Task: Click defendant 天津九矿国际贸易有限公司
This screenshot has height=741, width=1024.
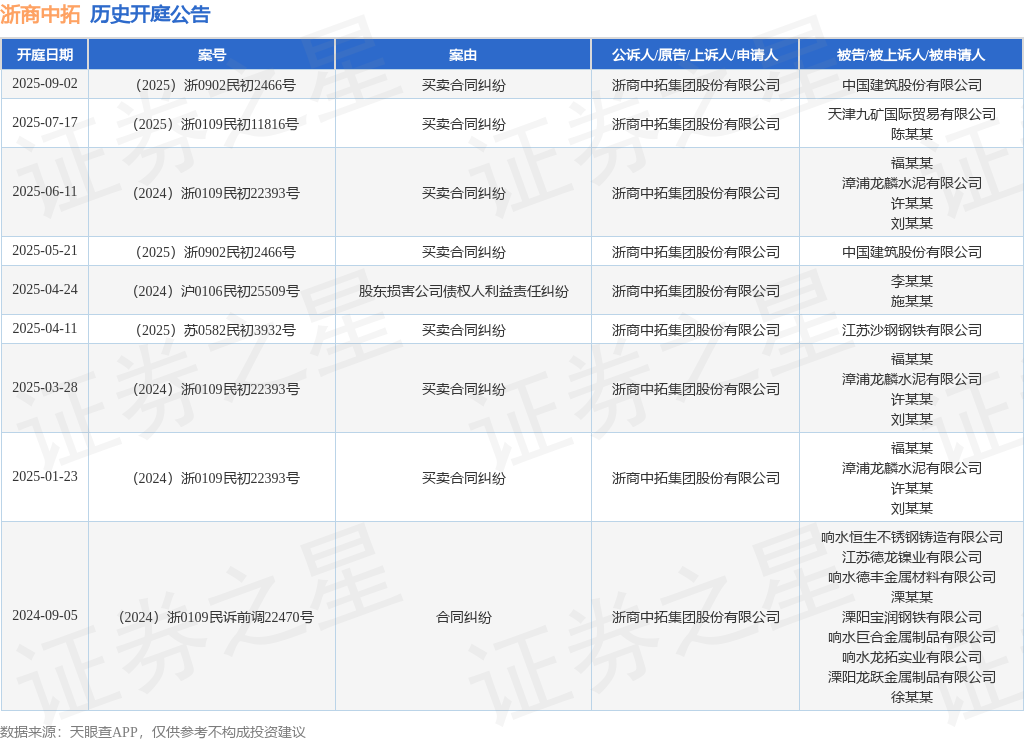Action: point(911,114)
